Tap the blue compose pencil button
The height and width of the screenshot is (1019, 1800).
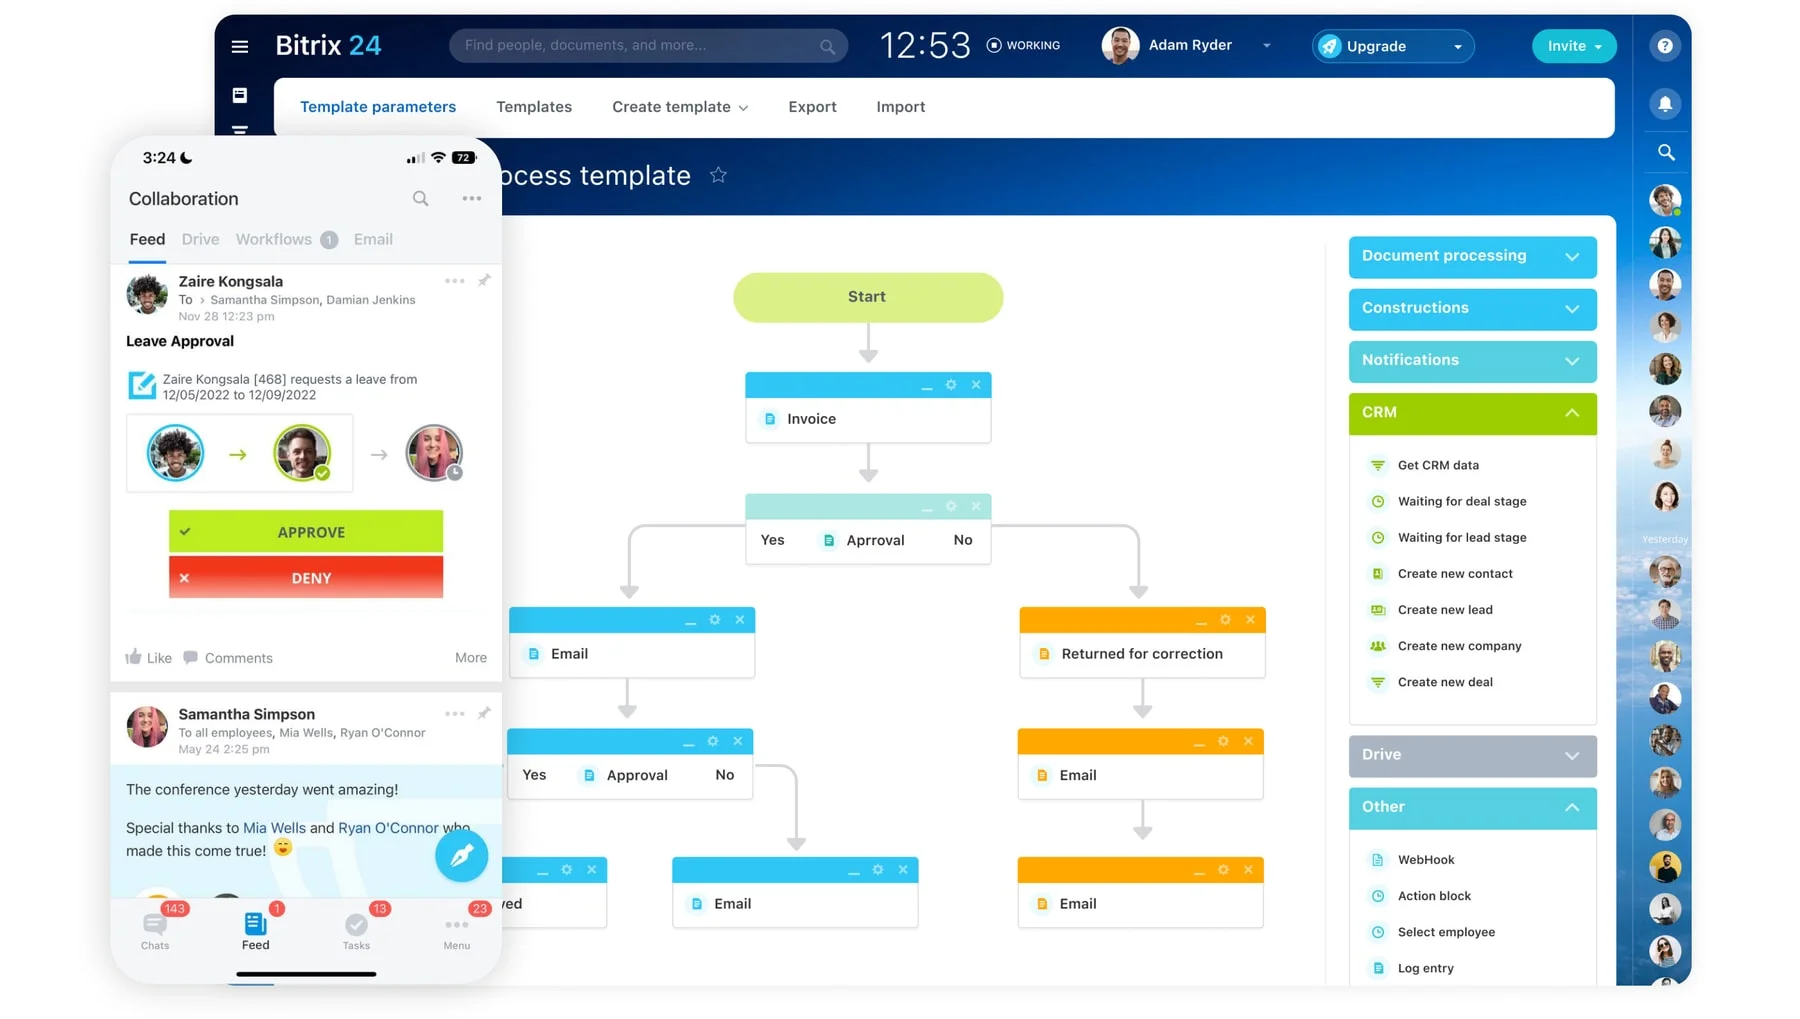tap(461, 856)
